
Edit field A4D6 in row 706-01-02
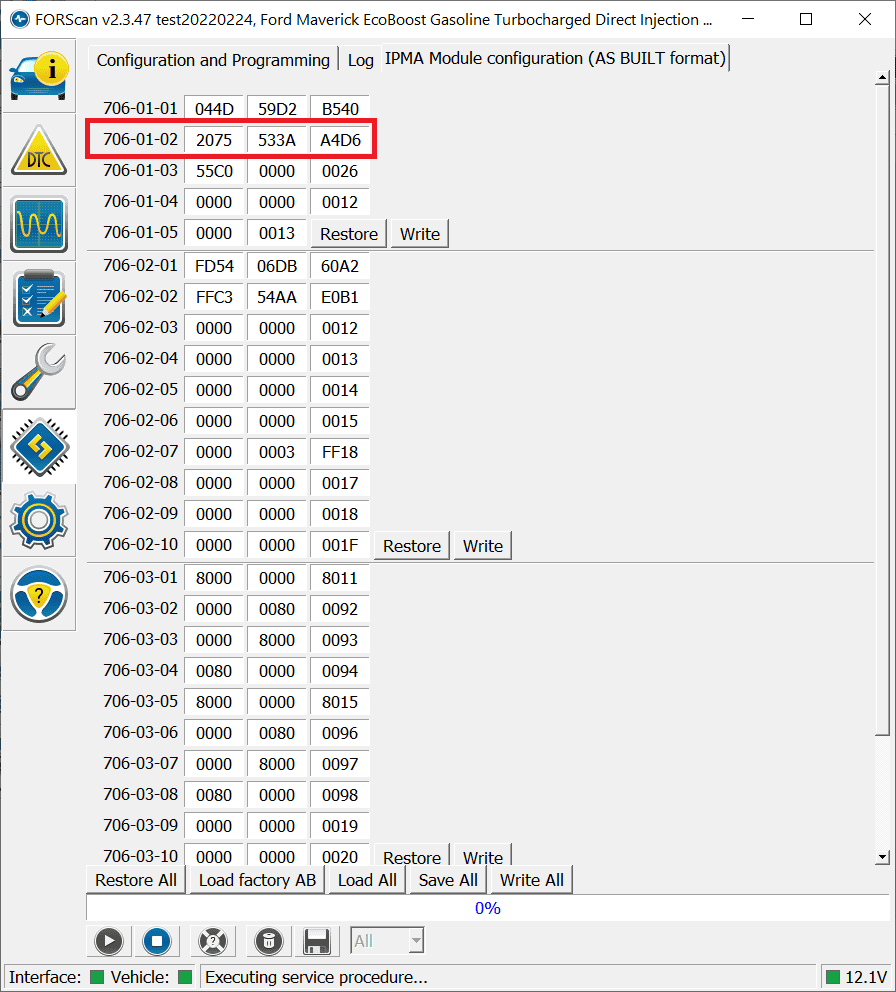coord(340,140)
